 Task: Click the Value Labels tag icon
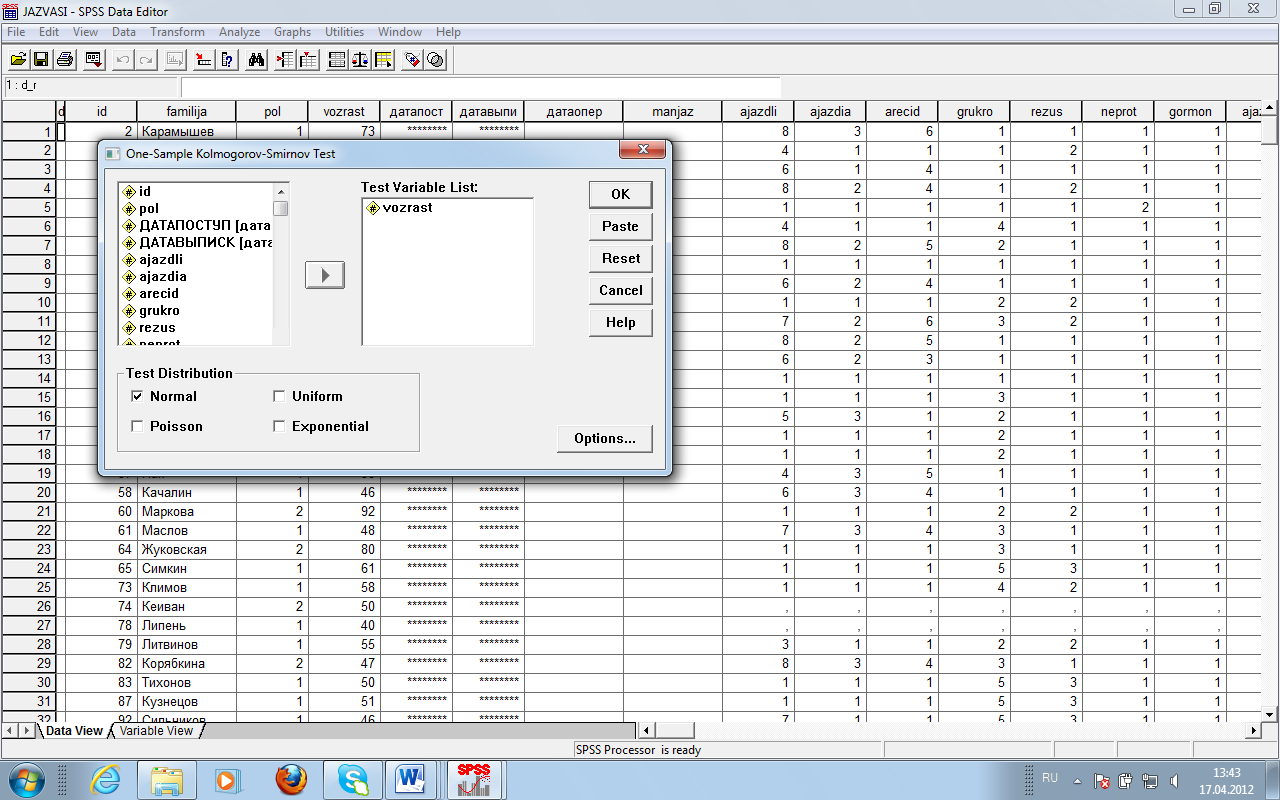pos(412,59)
